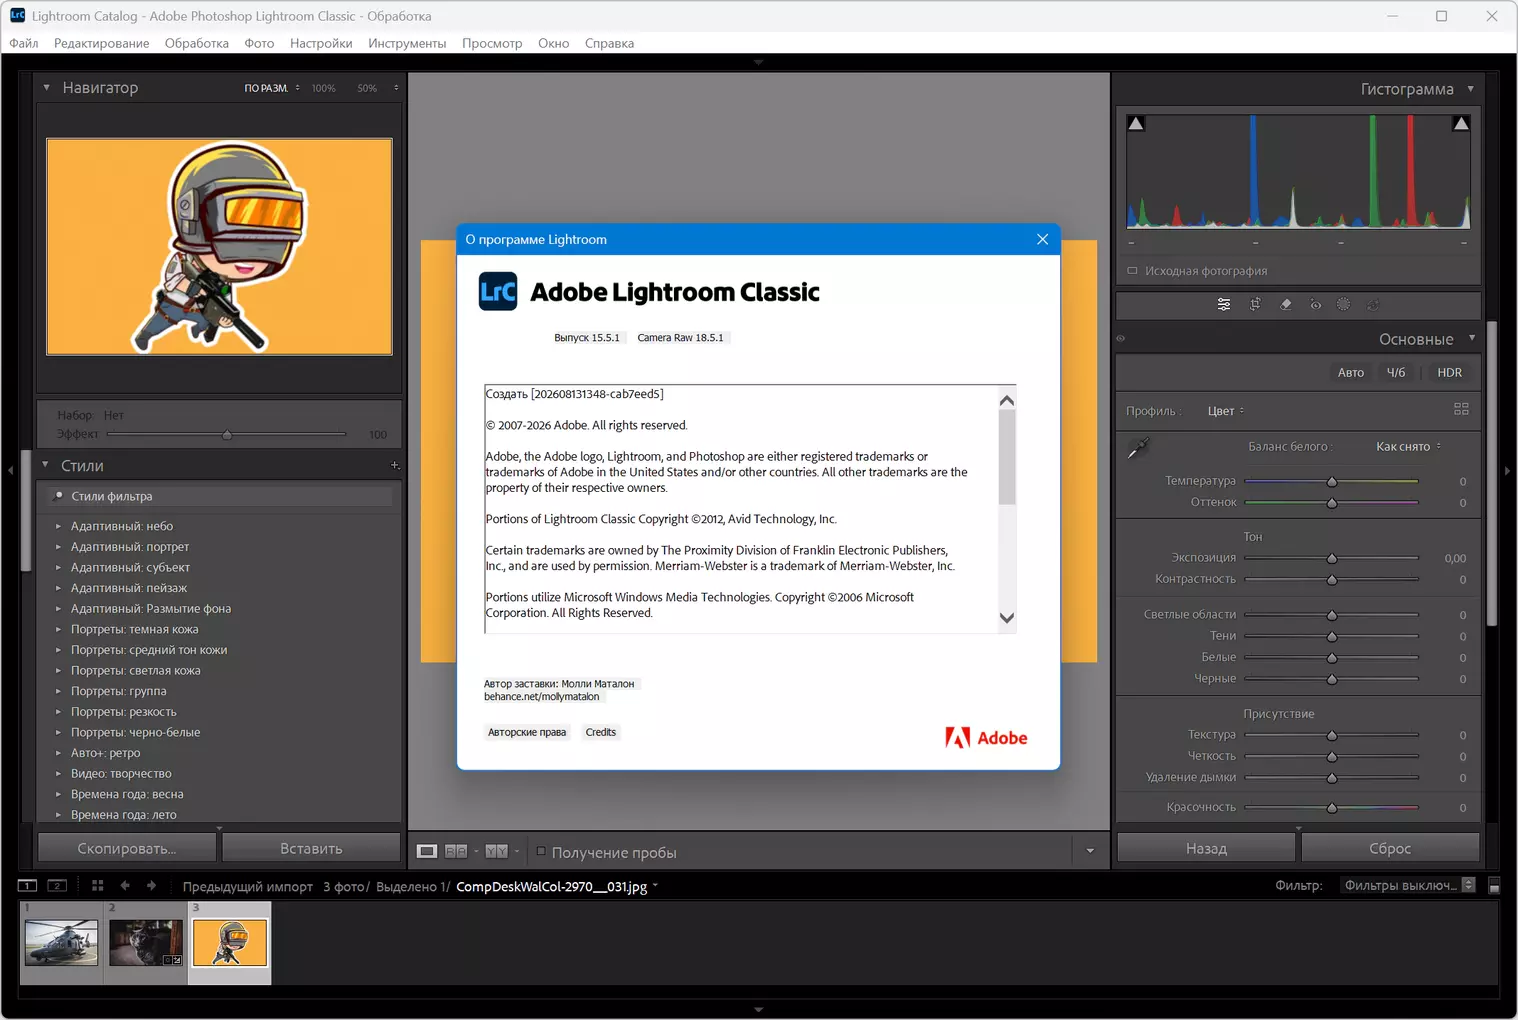The width and height of the screenshot is (1518, 1020).
Task: Open the Обработка menu
Action: click(197, 43)
